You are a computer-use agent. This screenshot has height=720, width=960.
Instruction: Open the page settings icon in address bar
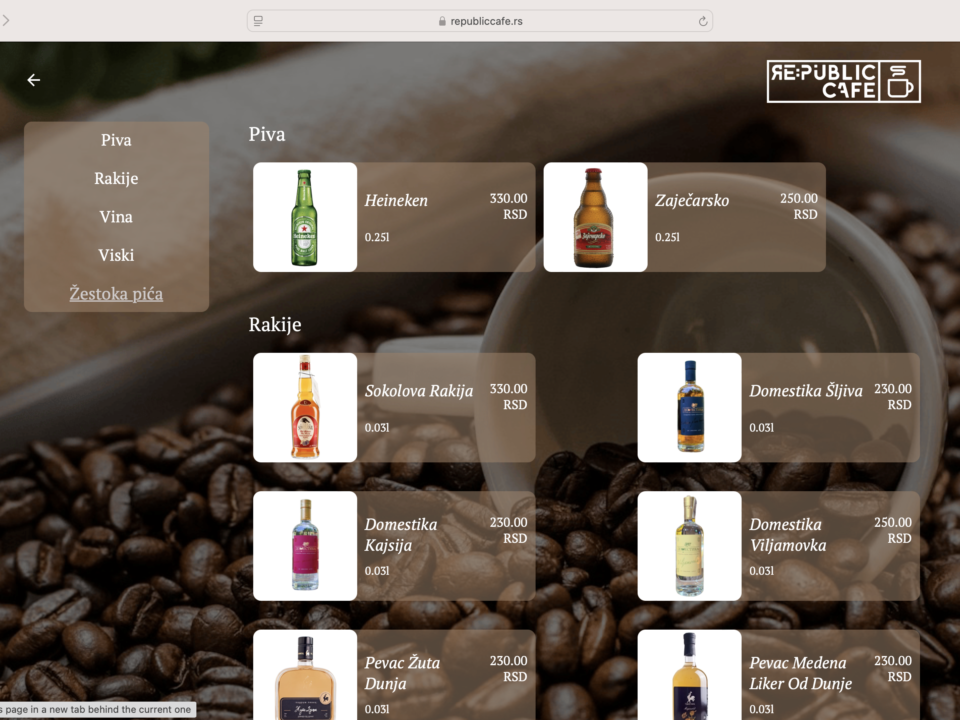(259, 21)
